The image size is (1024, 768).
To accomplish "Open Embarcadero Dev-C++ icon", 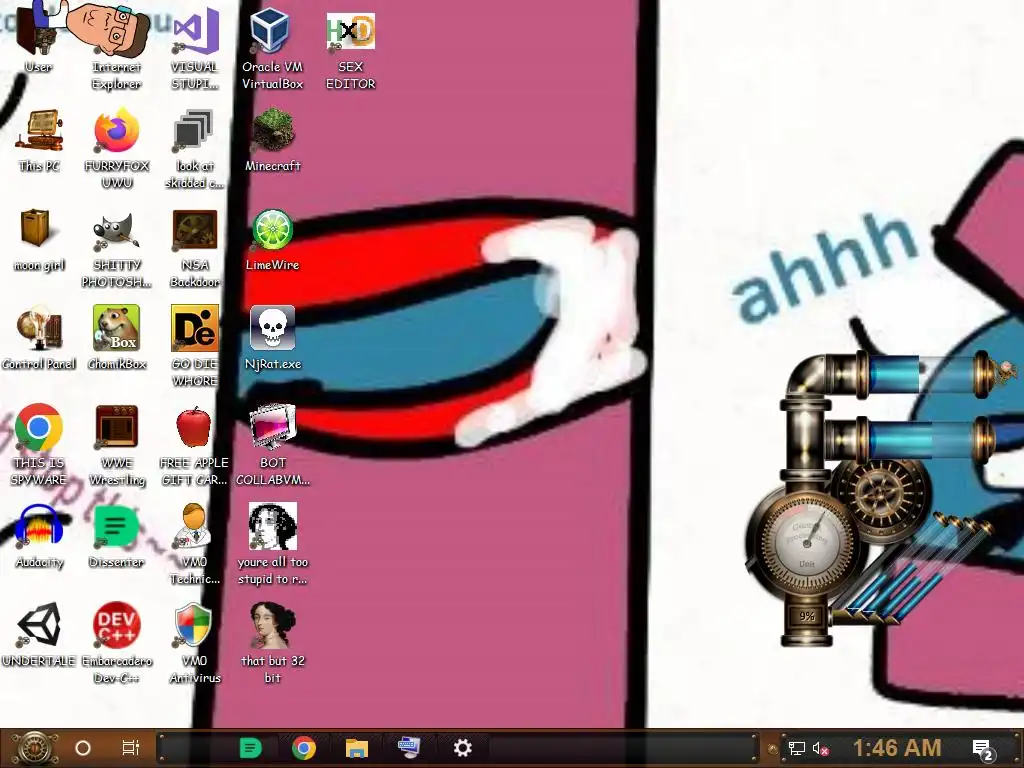I will point(116,644).
